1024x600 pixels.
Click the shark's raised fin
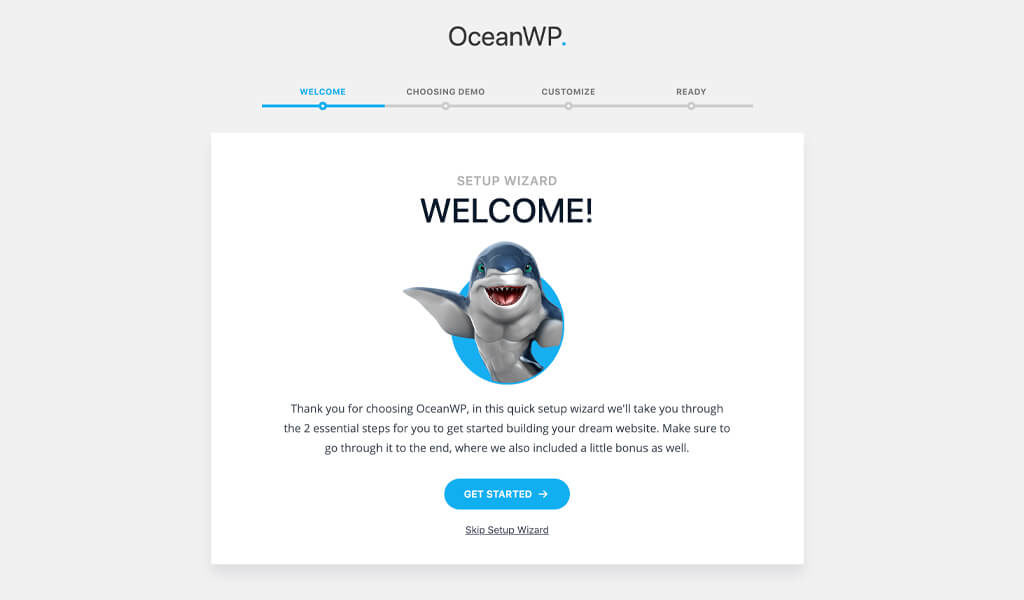[x=434, y=306]
